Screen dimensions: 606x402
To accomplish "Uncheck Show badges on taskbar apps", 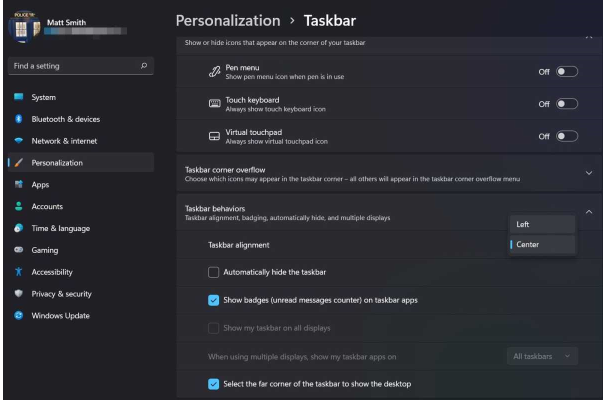I will point(214,300).
